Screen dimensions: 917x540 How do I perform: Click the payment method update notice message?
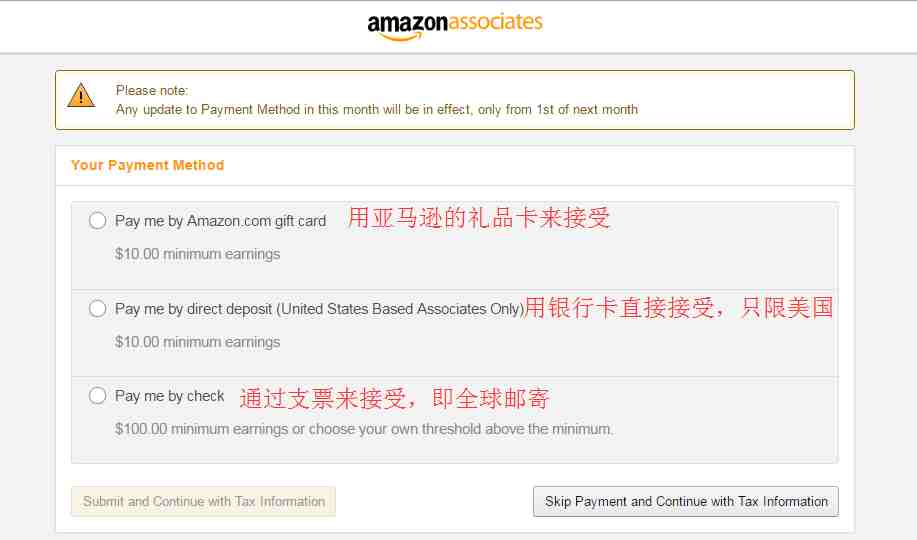click(377, 109)
